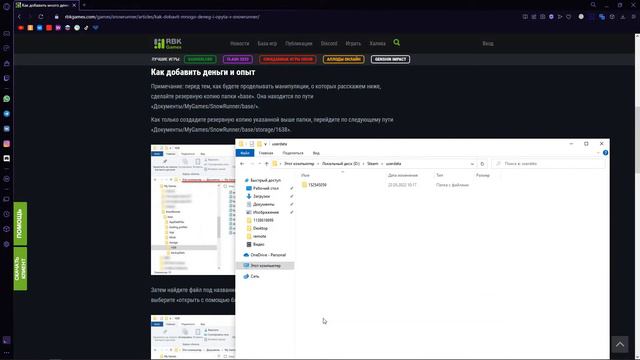640x360 pixels.
Task: Close the browser tab 'Как добавить много денег'
Action: pos(74,5)
